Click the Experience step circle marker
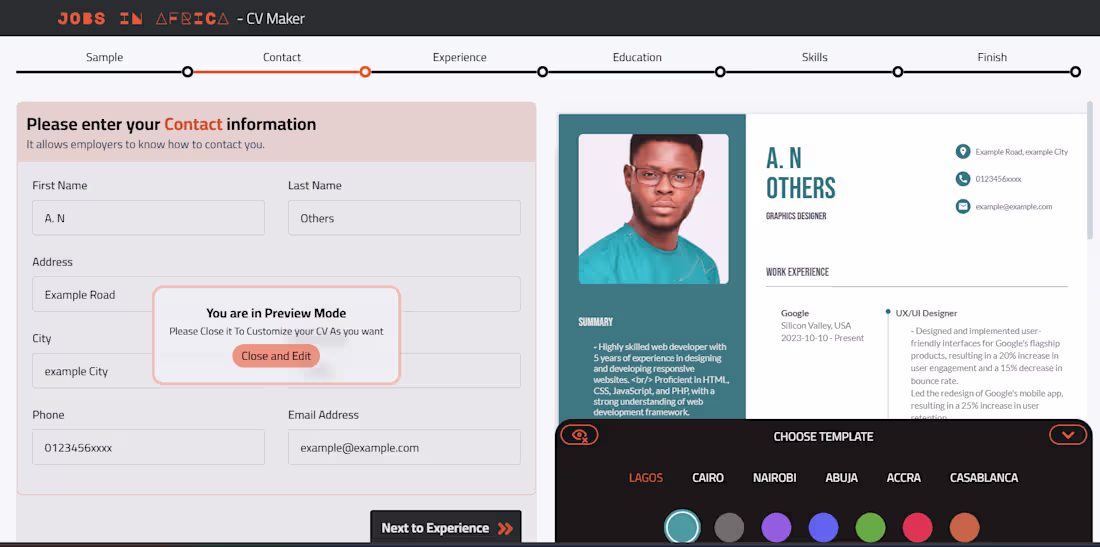Image resolution: width=1100 pixels, height=547 pixels. tap(542, 72)
